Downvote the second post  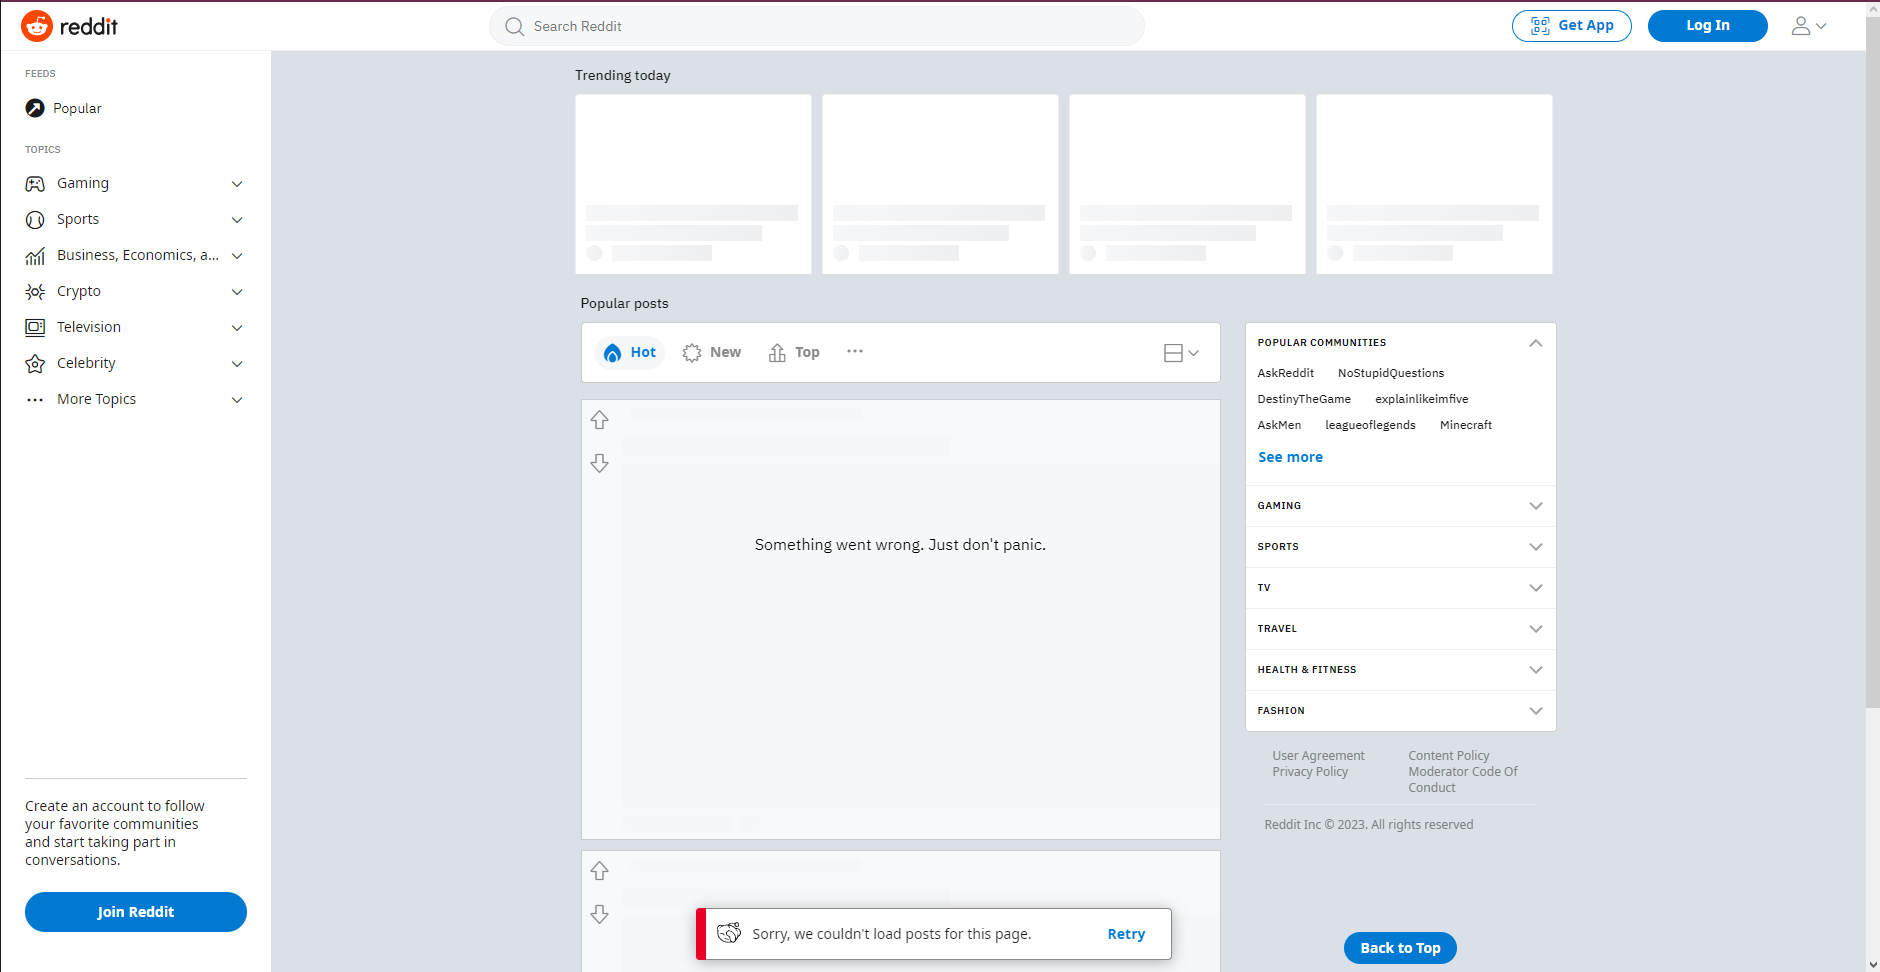click(599, 914)
